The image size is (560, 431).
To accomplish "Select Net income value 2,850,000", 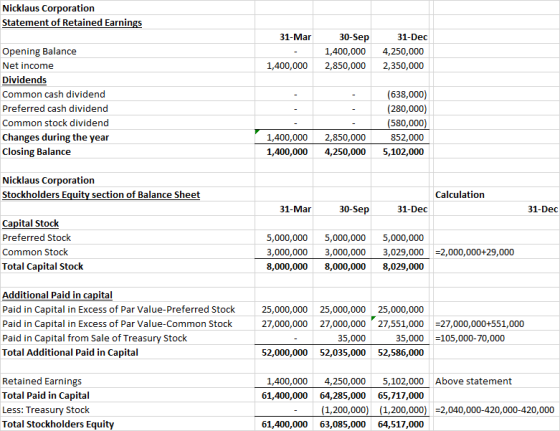I will tap(345, 66).
